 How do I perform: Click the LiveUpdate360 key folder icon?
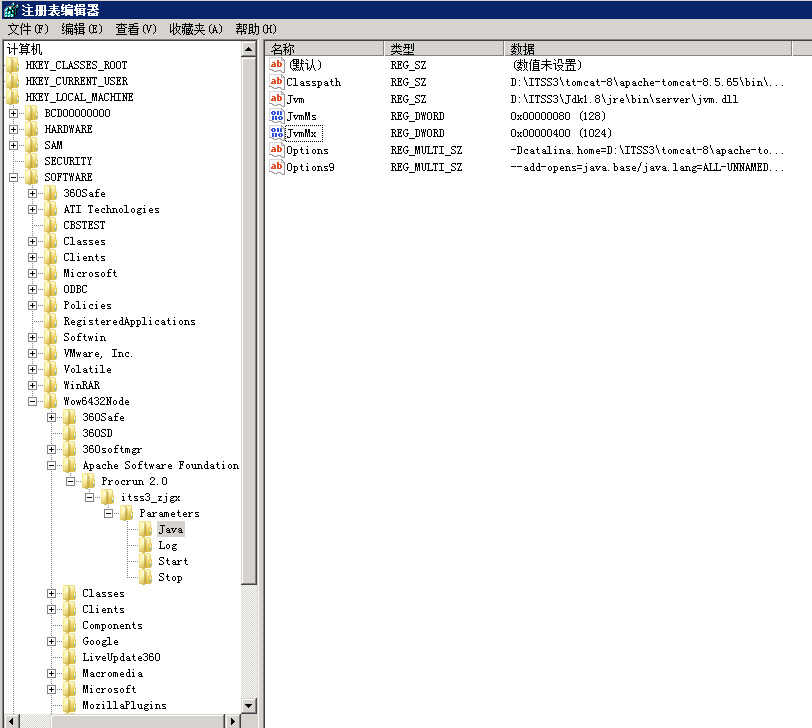point(69,657)
